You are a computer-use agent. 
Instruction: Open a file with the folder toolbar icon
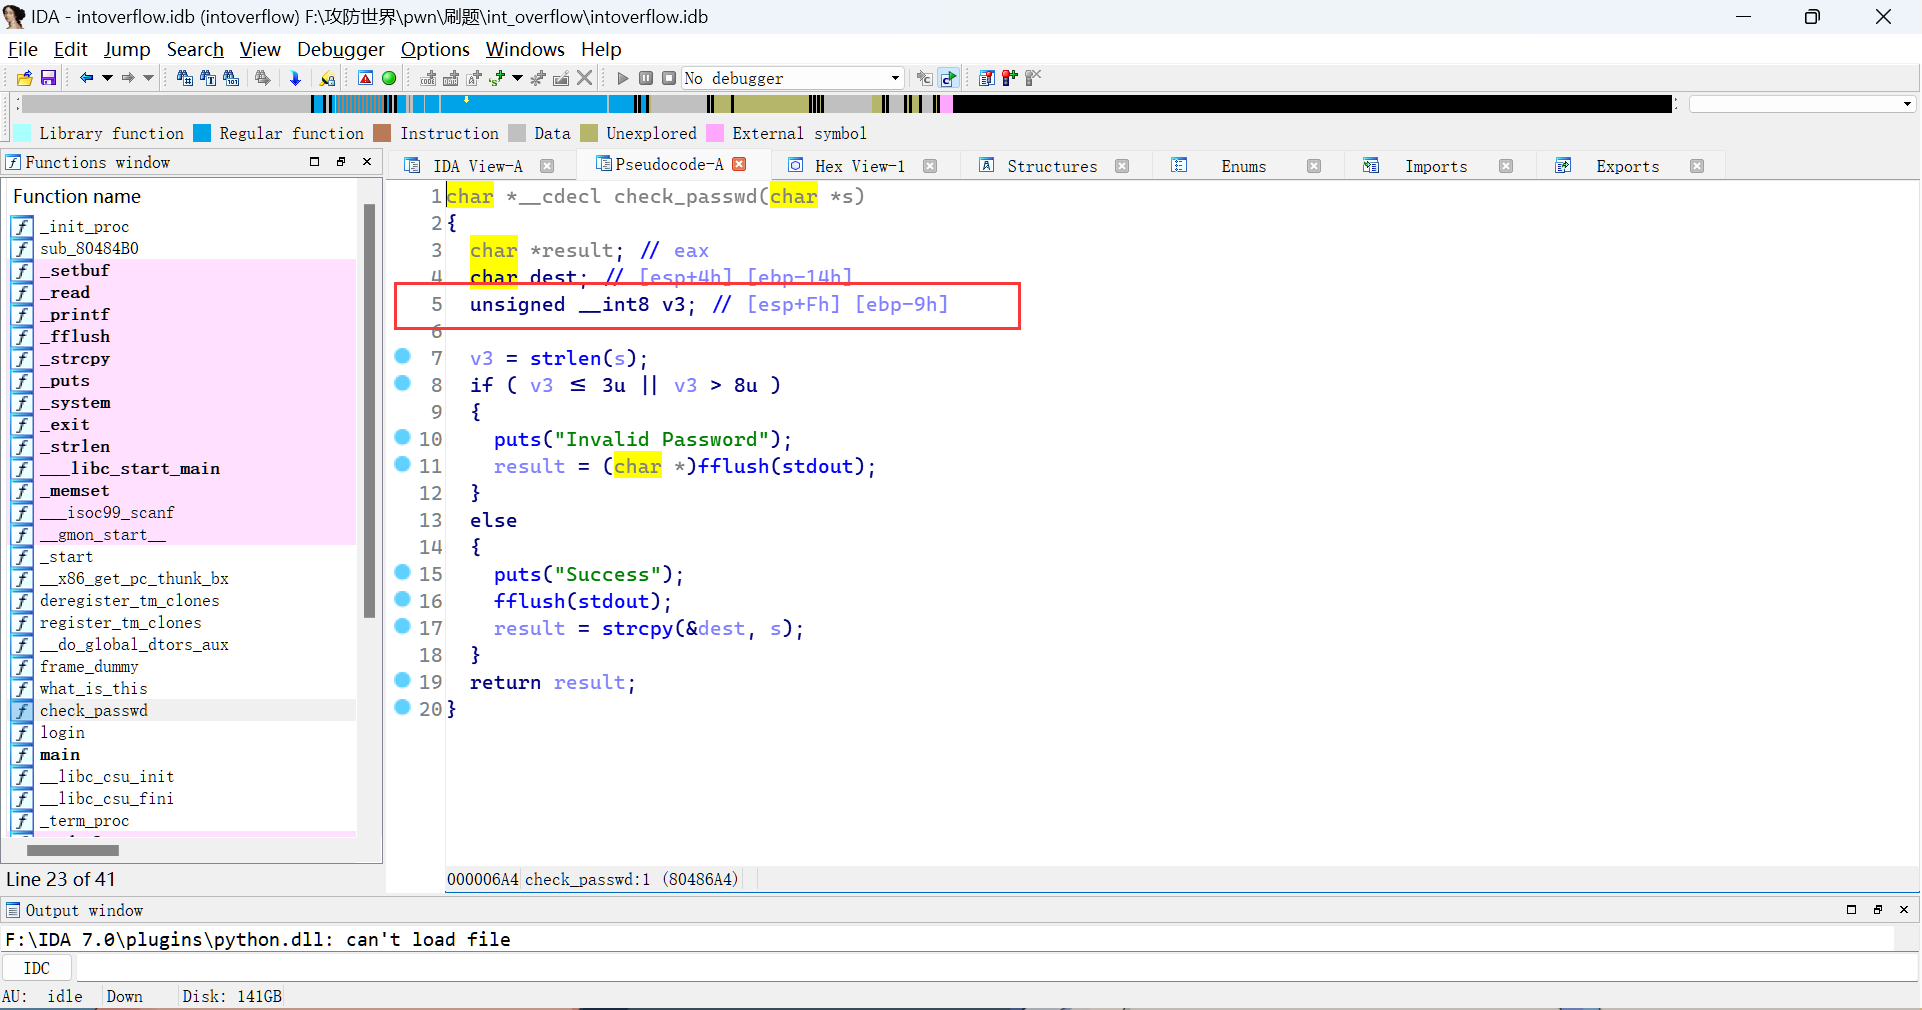25,78
